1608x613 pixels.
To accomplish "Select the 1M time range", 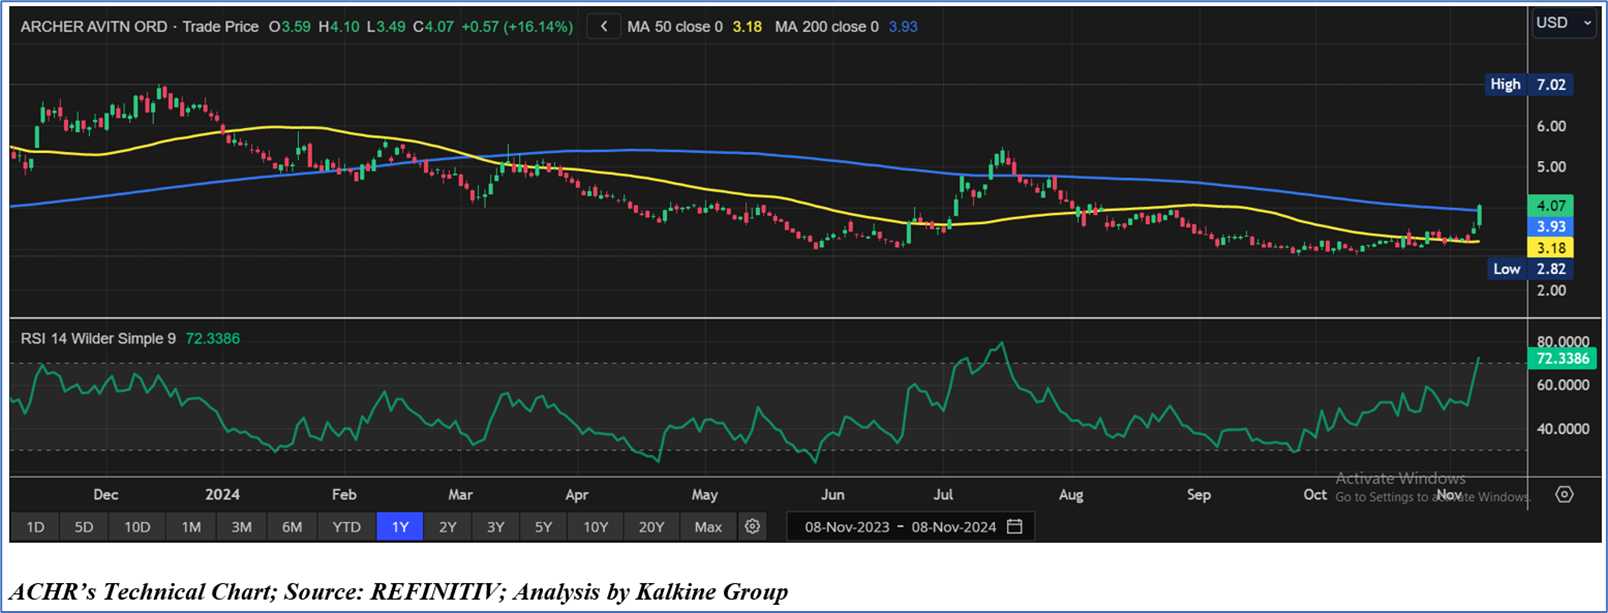I will (191, 527).
